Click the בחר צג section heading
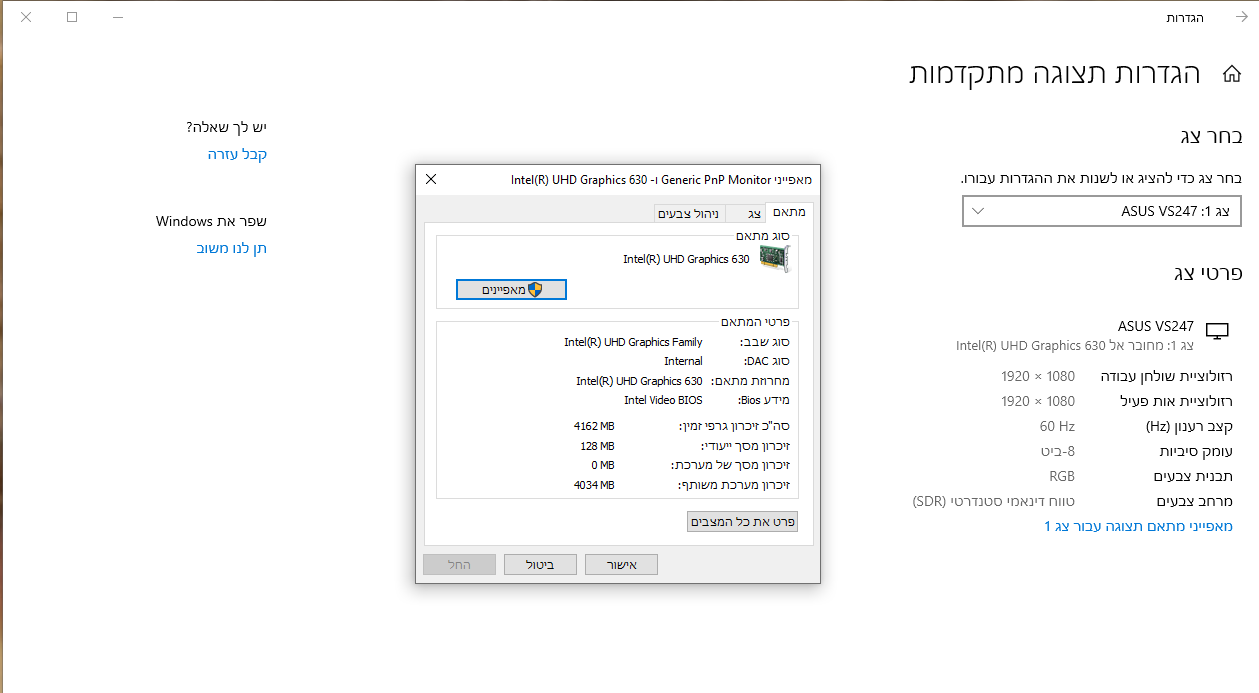 (x=1211, y=137)
